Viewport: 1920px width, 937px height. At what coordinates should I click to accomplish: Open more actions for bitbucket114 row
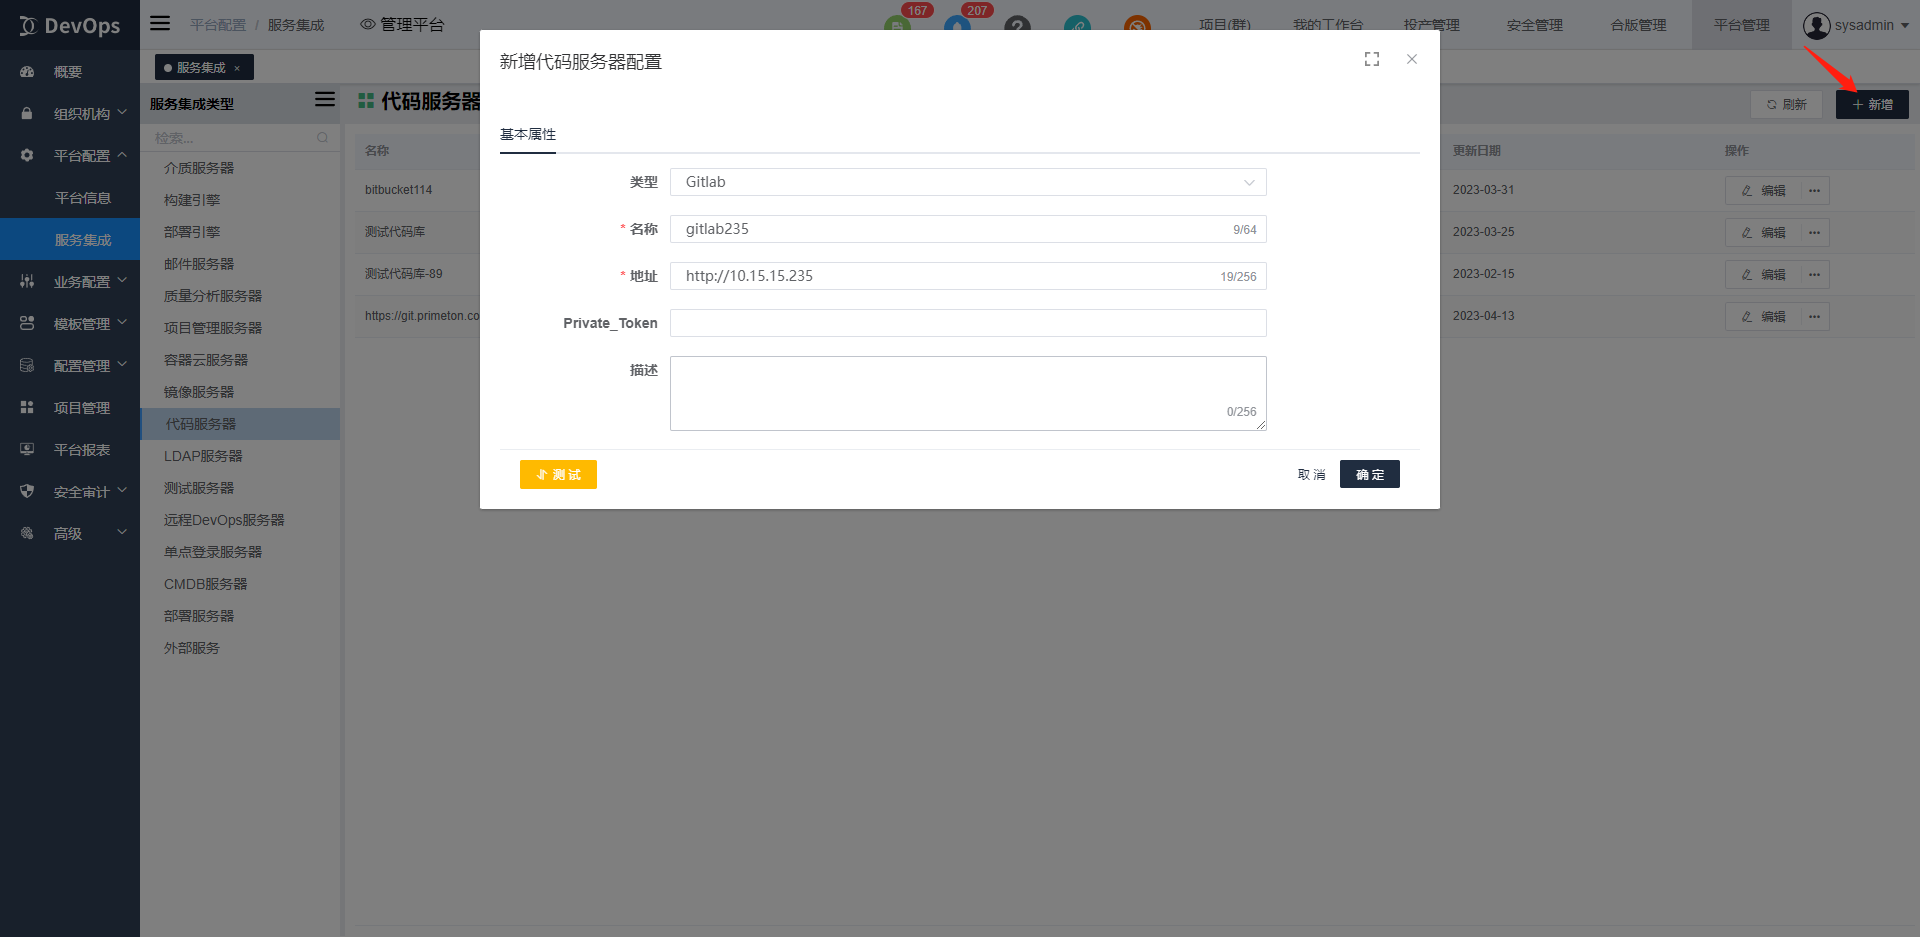coord(1815,191)
